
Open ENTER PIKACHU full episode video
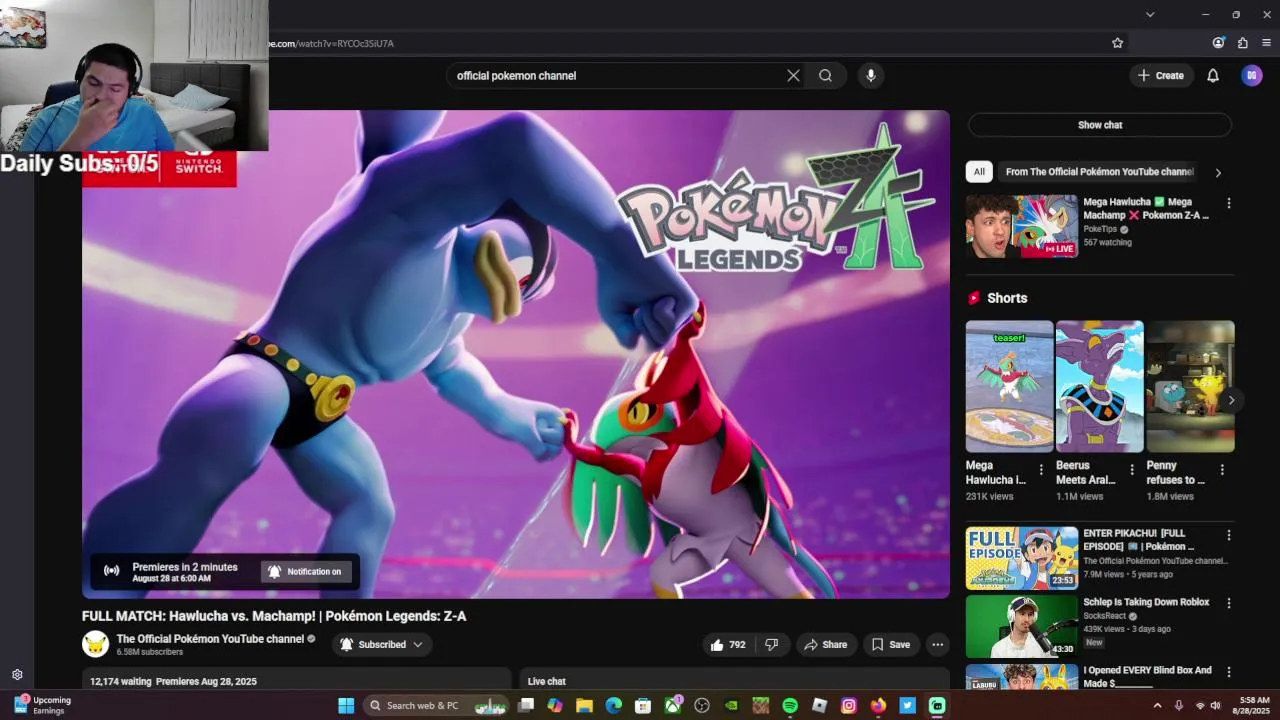click(x=1022, y=558)
